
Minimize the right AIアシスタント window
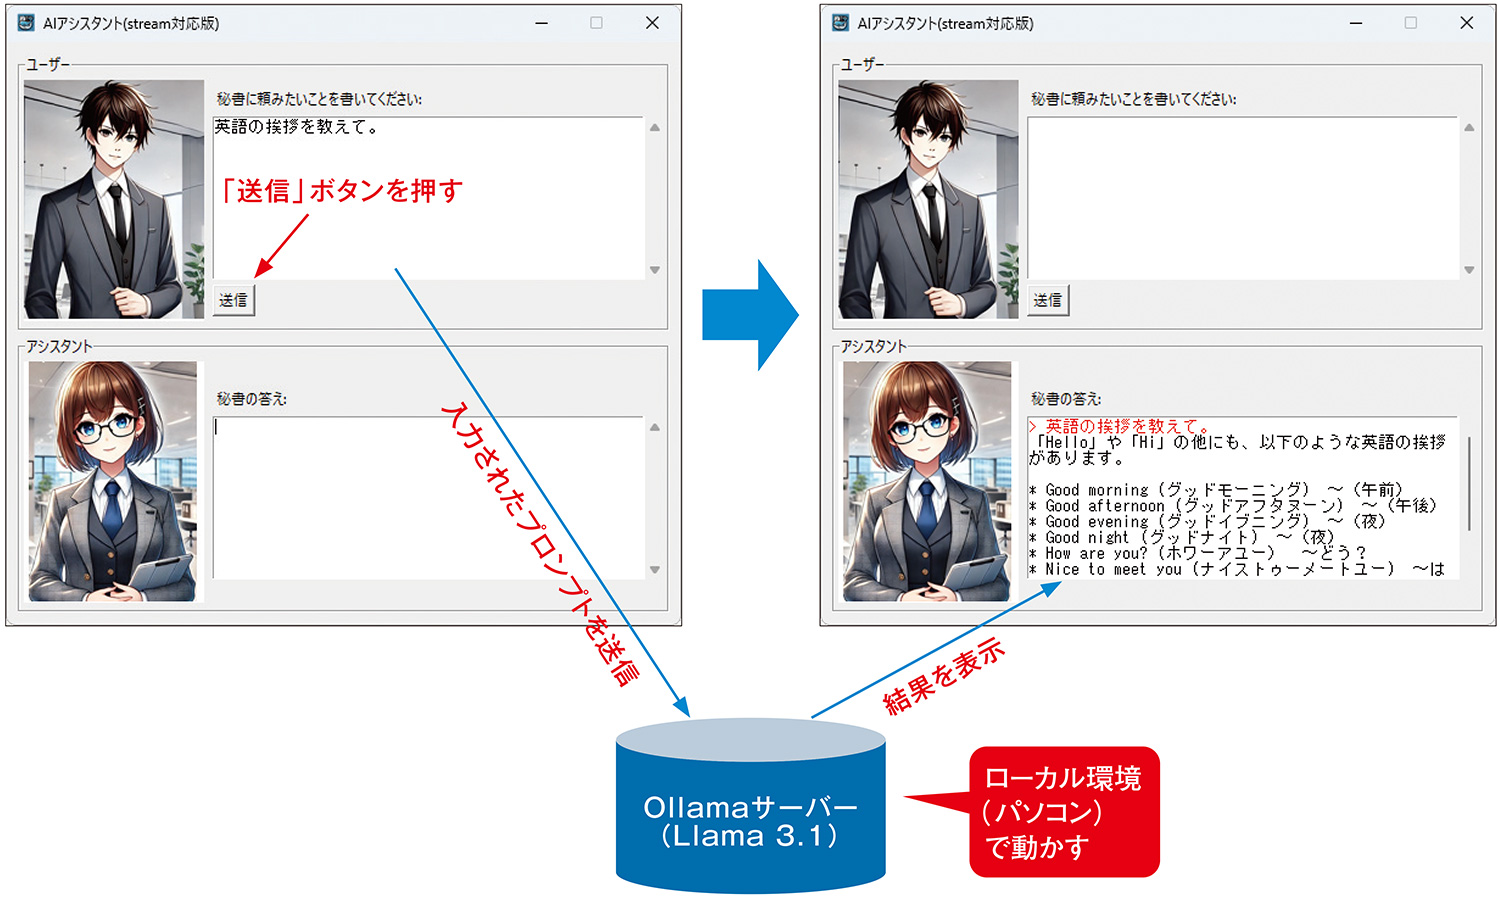(x=1356, y=22)
